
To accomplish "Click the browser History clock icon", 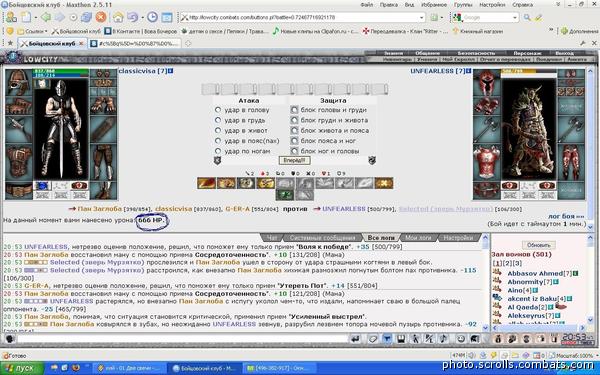I will (152, 17).
